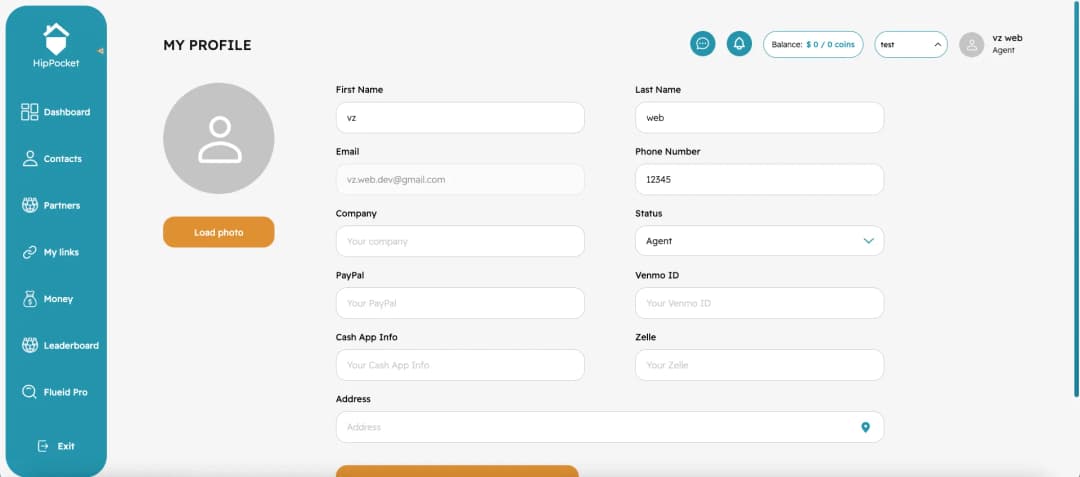Click the HipPocket house logo
This screenshot has width=1080, height=477.
pyautogui.click(x=56, y=39)
